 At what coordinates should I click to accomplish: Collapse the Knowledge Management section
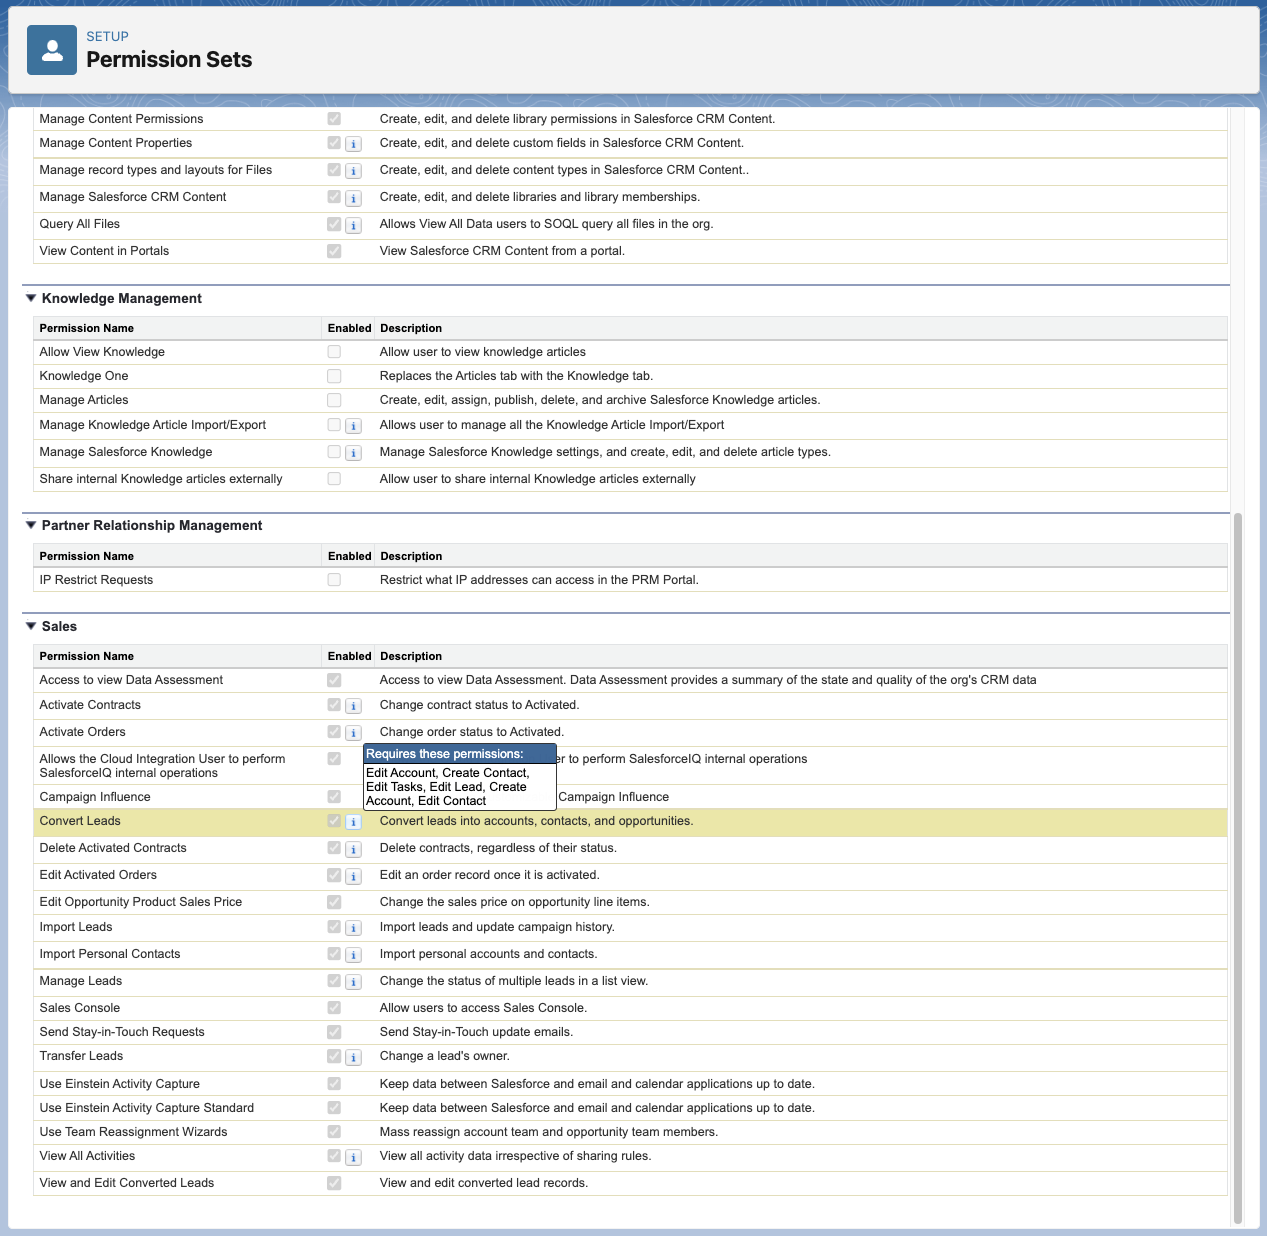click(x=31, y=298)
